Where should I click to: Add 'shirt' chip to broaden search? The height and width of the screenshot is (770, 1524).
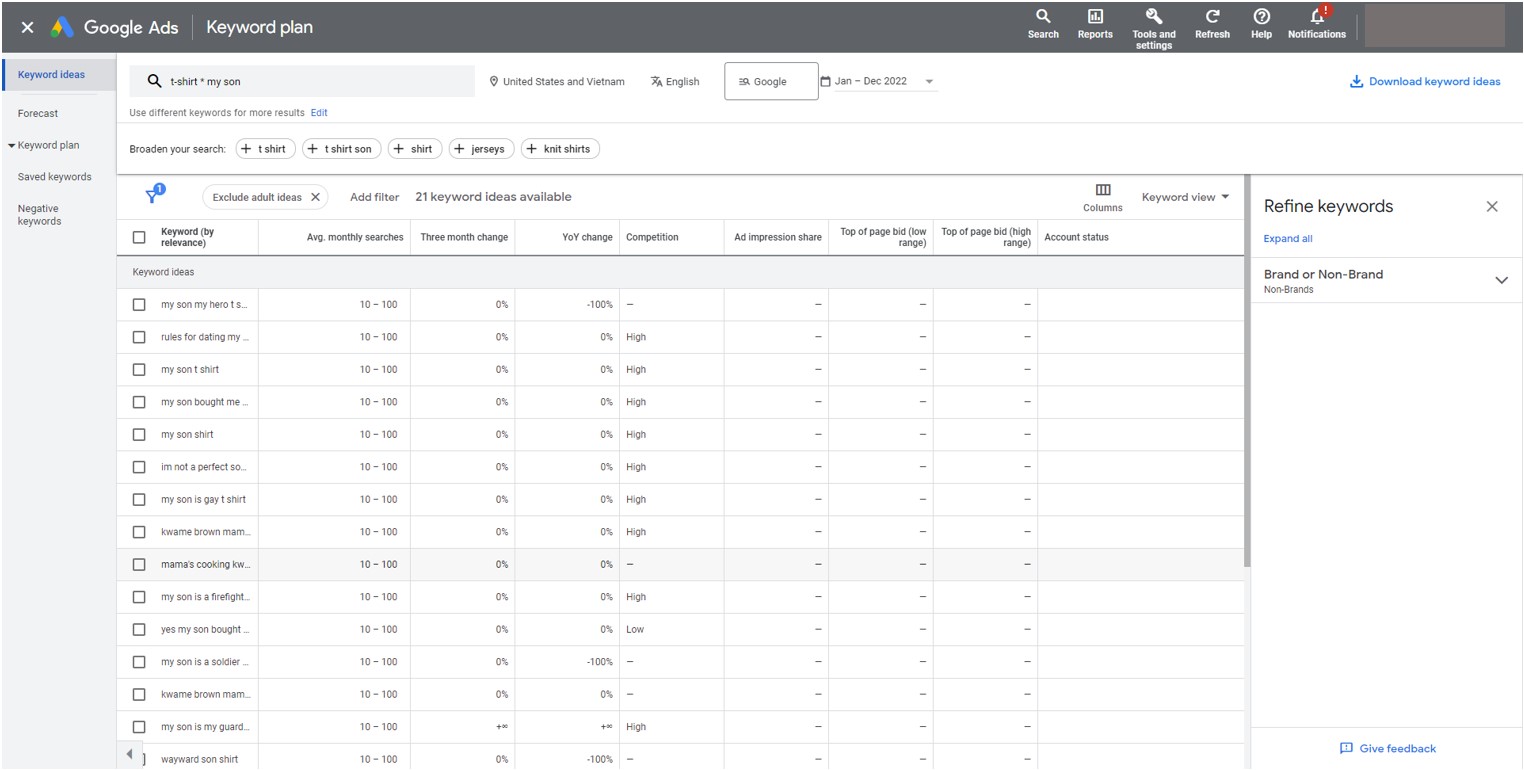[x=415, y=149]
